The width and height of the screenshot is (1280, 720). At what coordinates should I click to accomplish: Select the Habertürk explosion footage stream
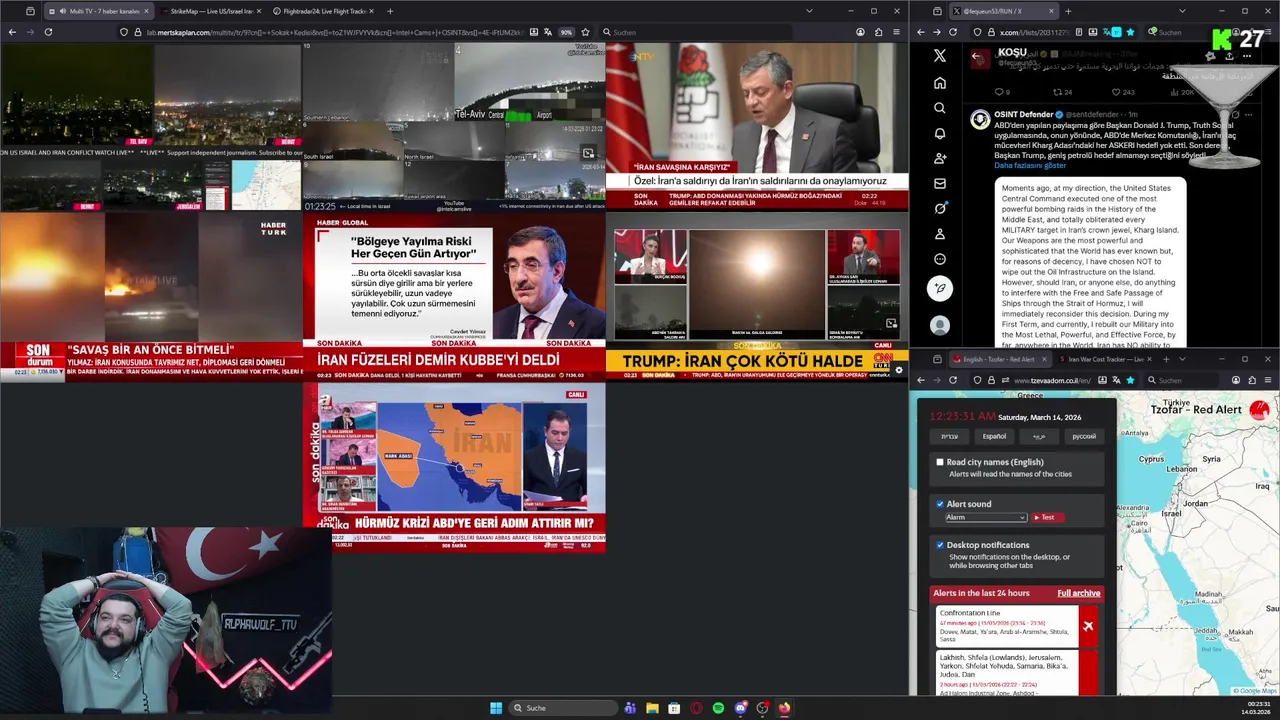151,295
